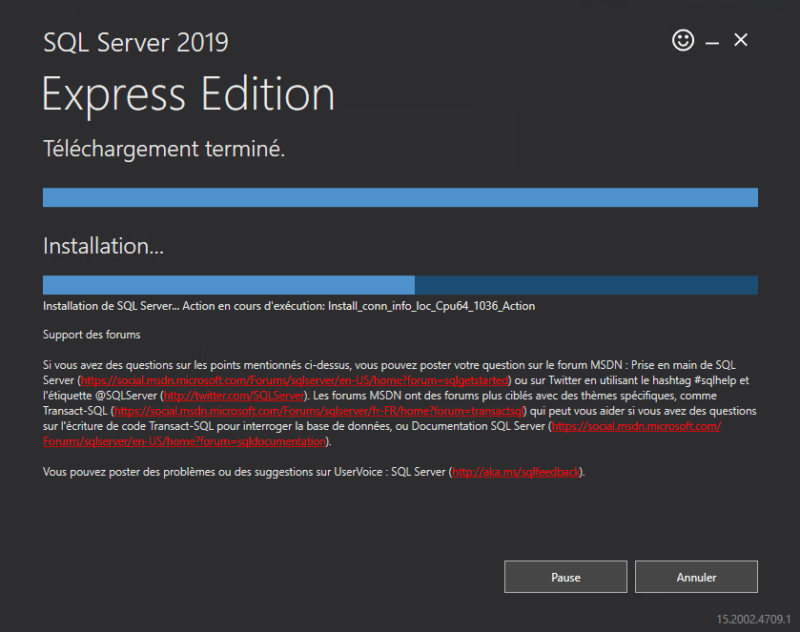Image resolution: width=800 pixels, height=632 pixels.
Task: Select the Téléchargement terminé status text
Action: [164, 150]
